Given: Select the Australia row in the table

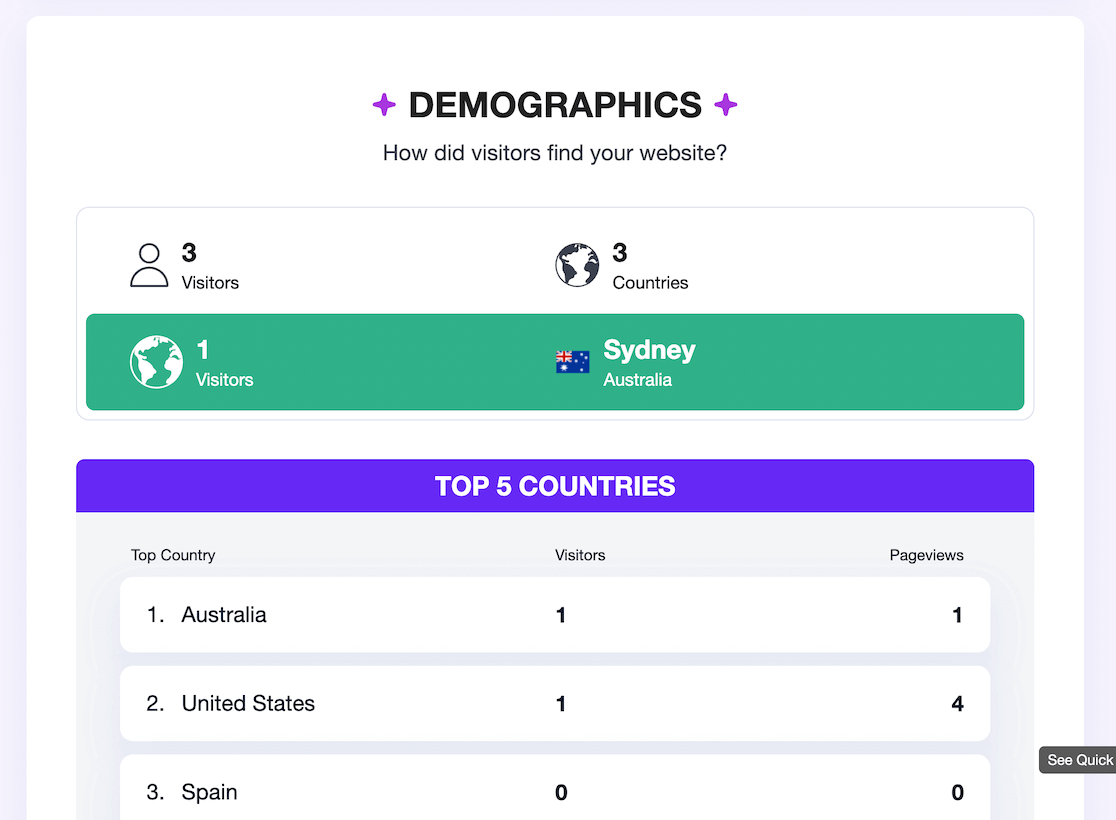Looking at the screenshot, I should [555, 615].
